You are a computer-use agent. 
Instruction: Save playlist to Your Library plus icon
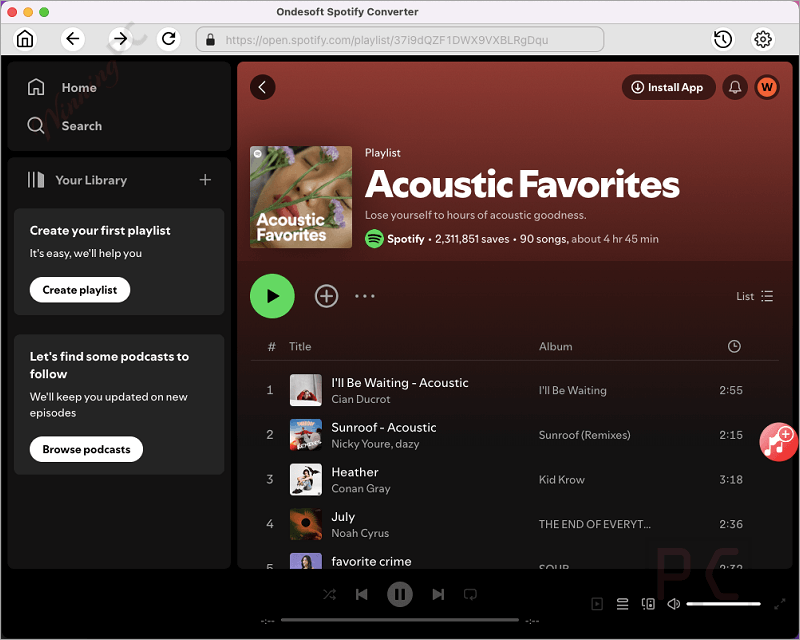327,296
